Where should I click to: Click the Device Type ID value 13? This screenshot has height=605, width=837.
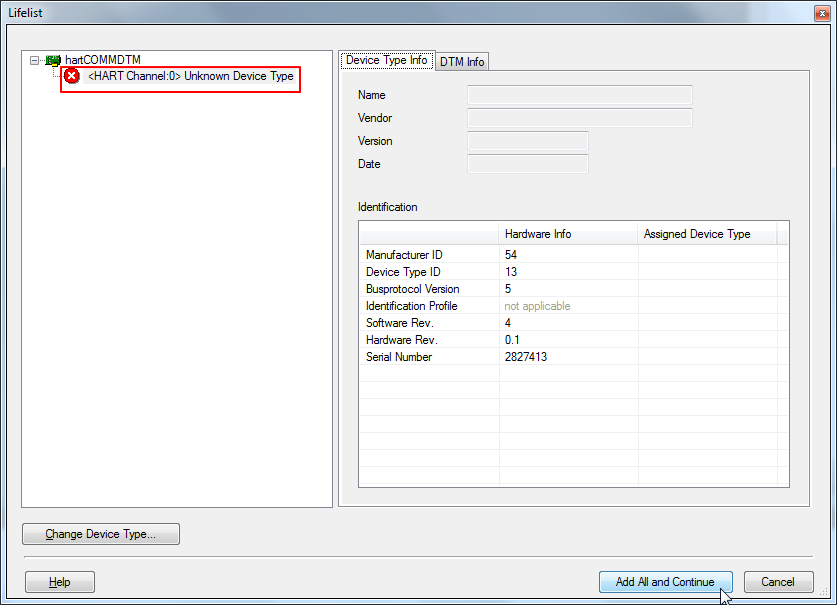[511, 272]
